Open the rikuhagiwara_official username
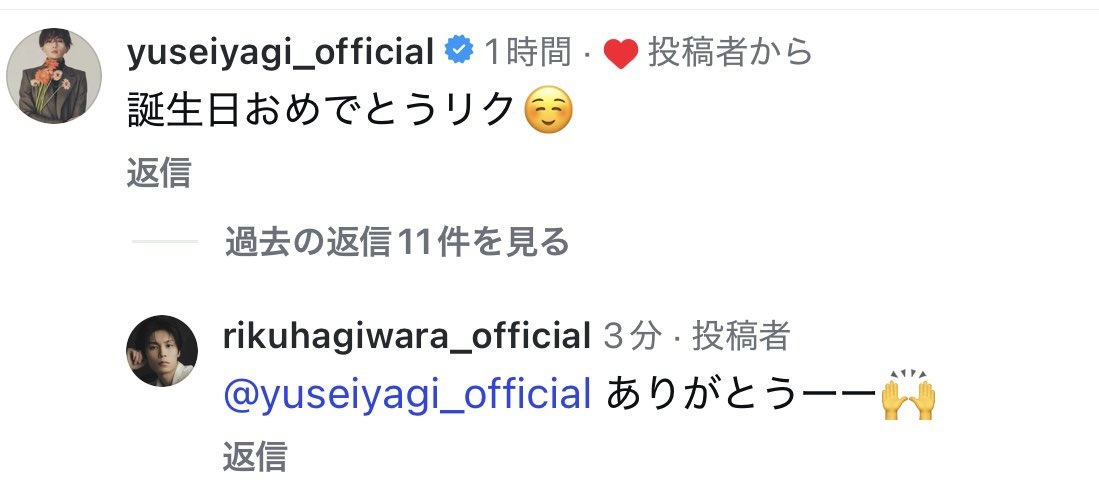The height and width of the screenshot is (497, 1099). click(407, 337)
